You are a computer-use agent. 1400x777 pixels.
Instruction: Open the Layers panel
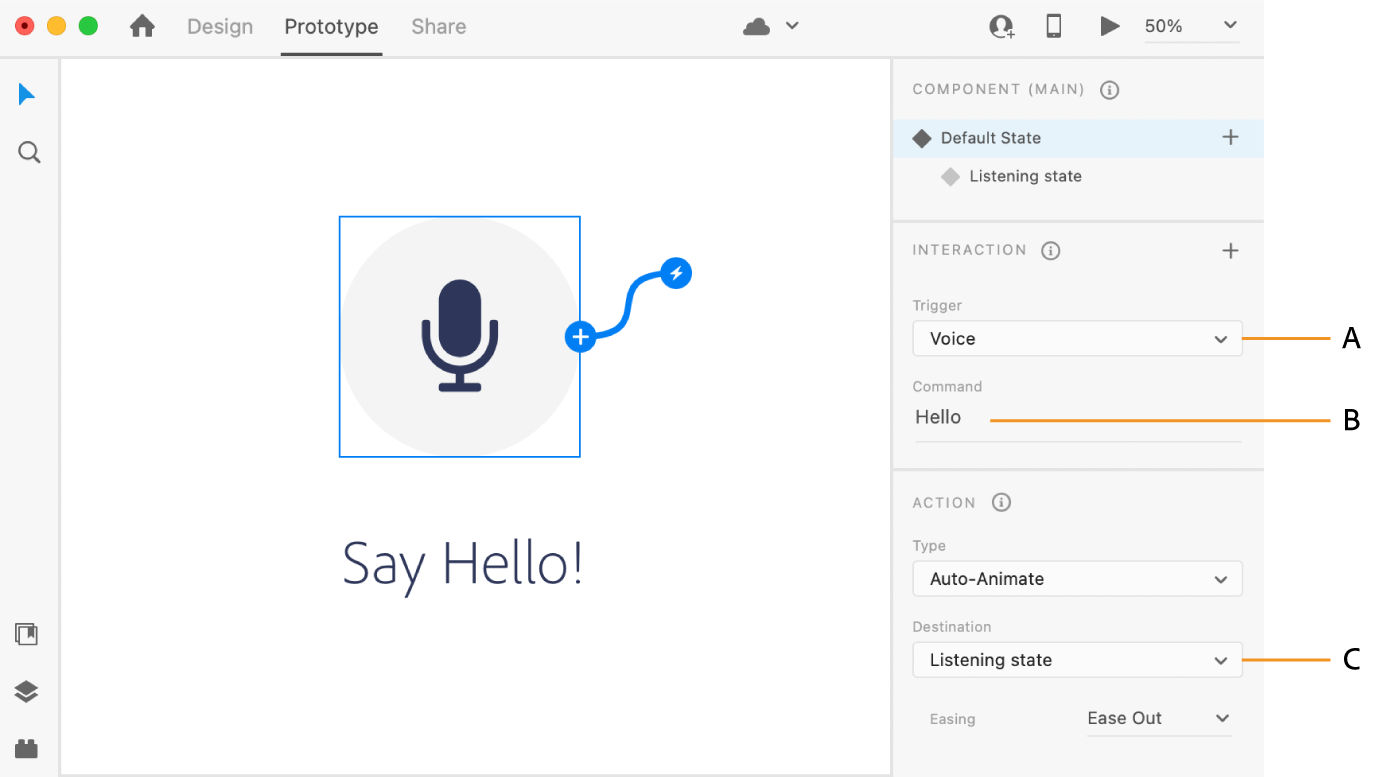point(27,691)
